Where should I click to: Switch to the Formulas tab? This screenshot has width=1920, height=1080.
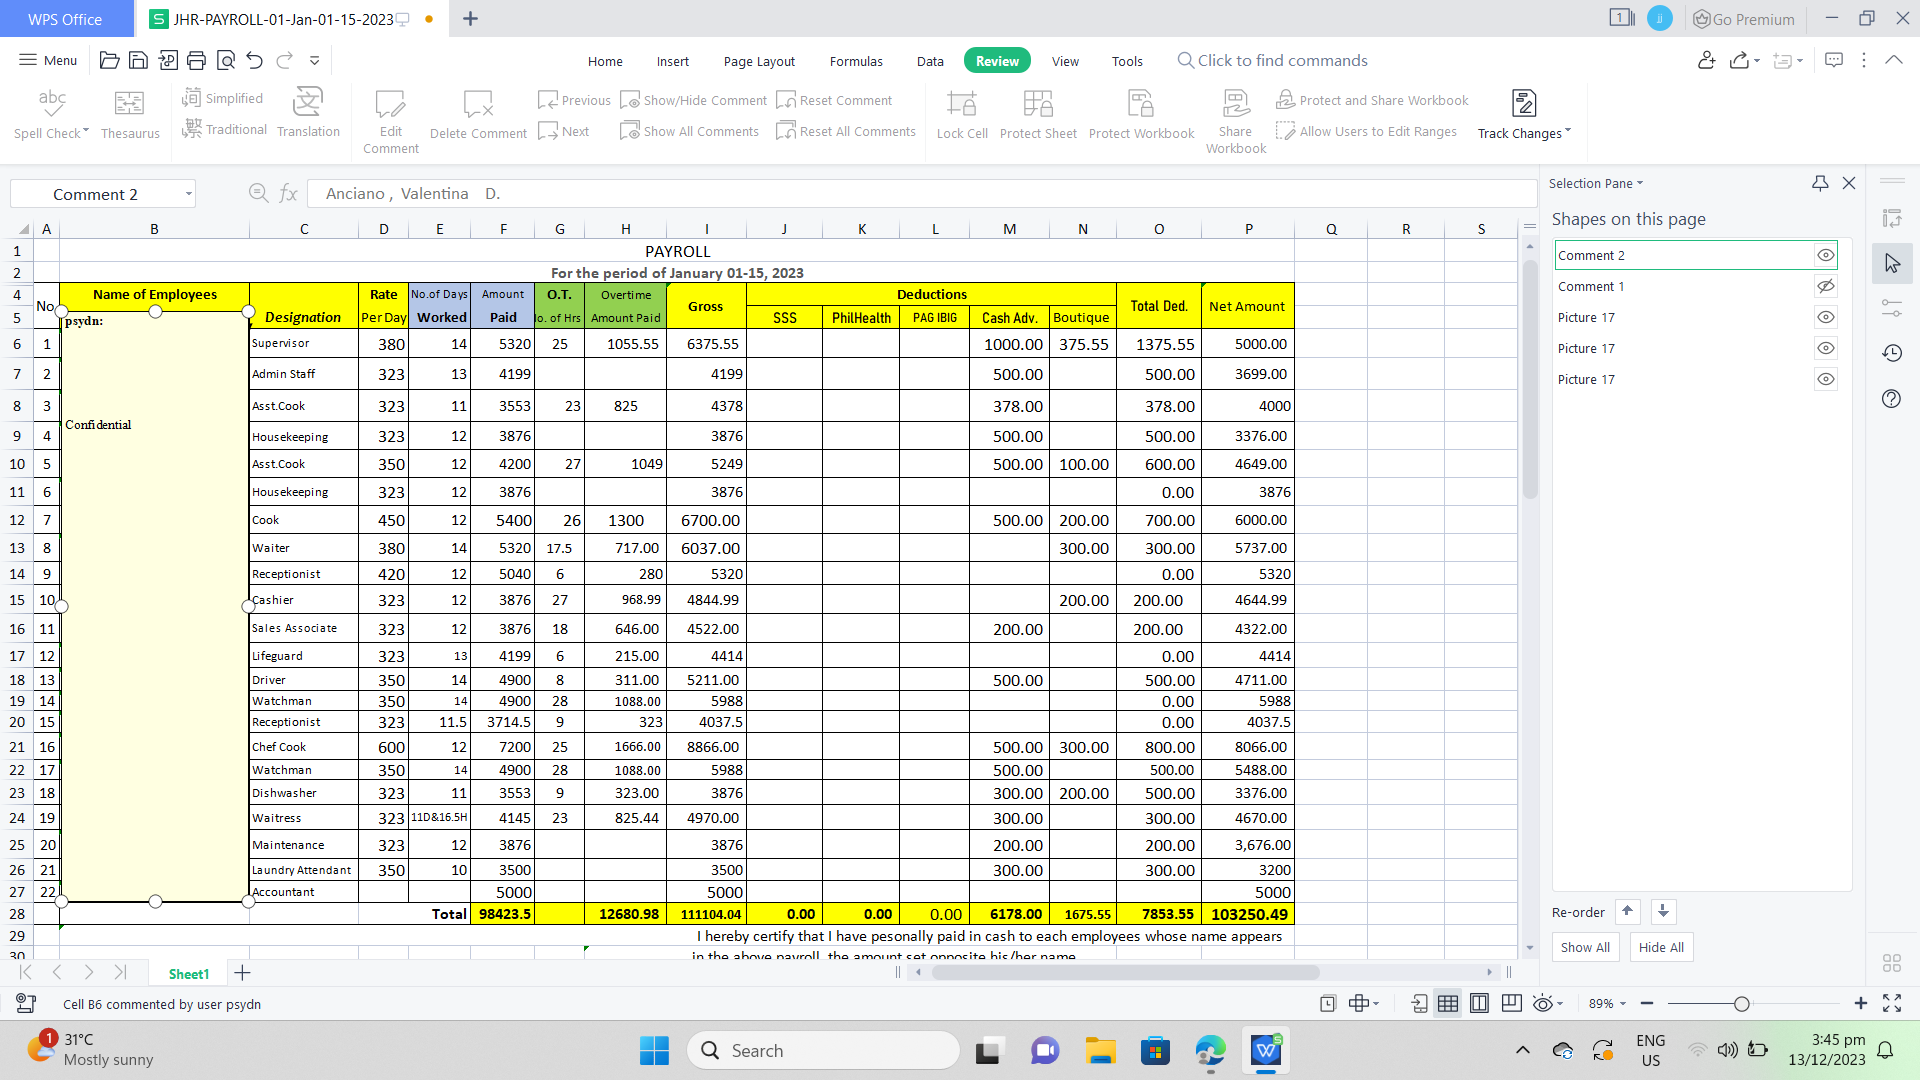point(856,61)
